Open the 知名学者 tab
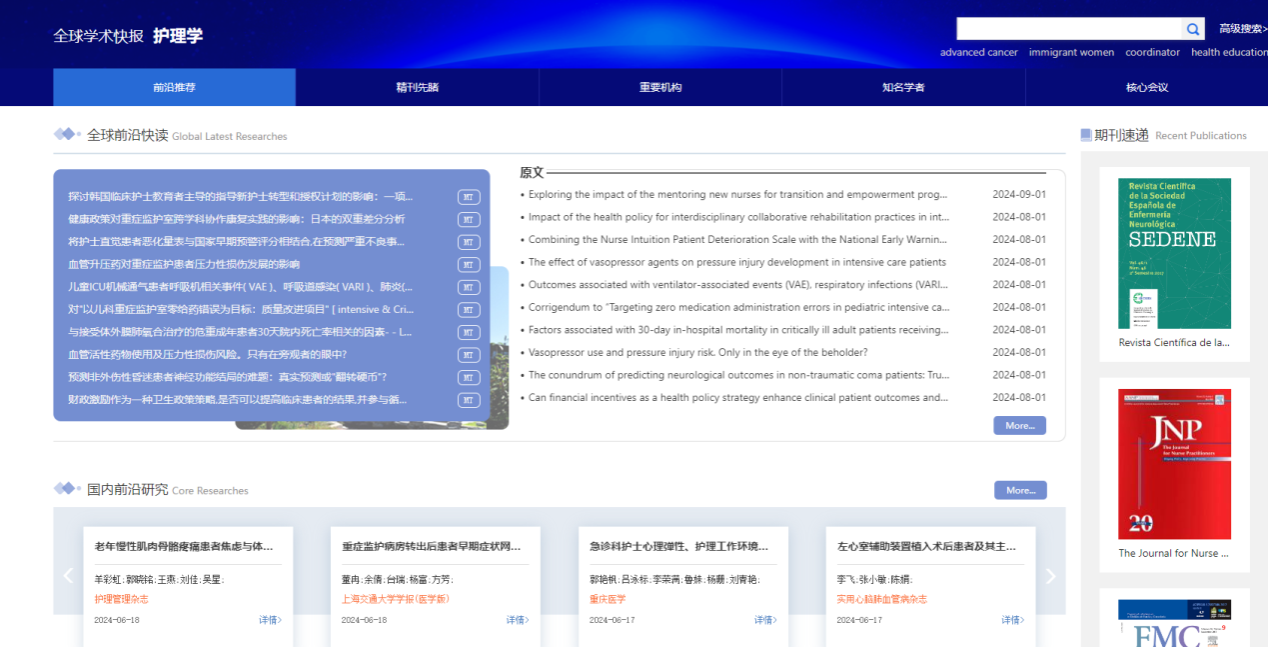Screen dimensions: 1268x647 [x=903, y=87]
